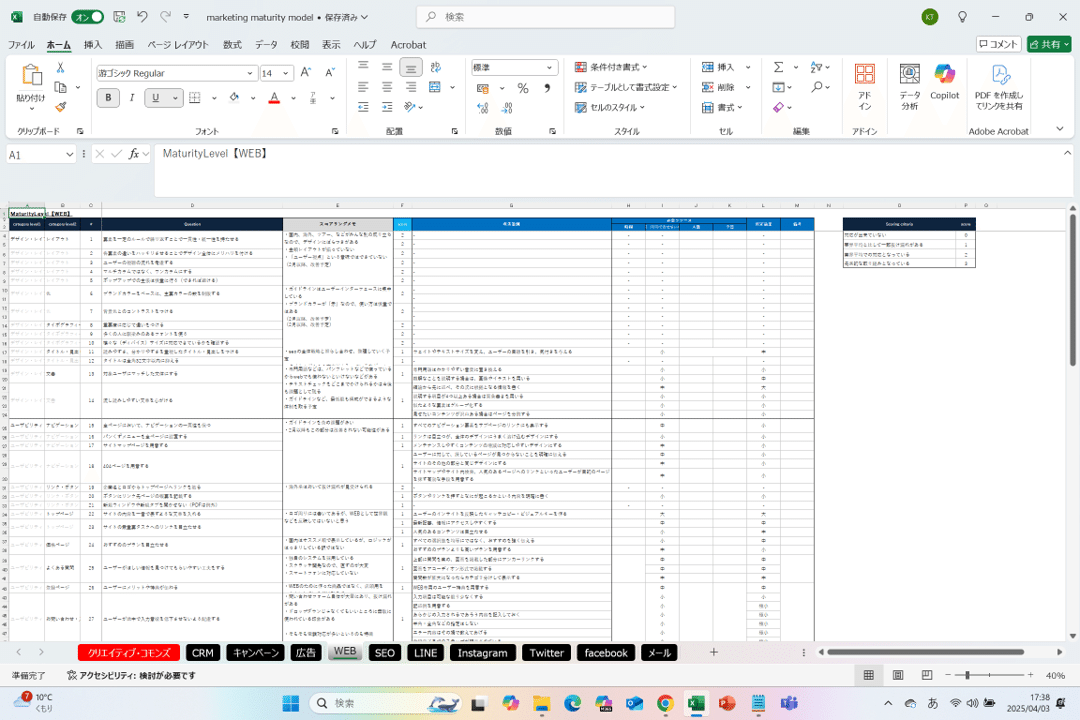Open the Insert (挿入) ribbon tab
The height and width of the screenshot is (720, 1080).
point(92,45)
